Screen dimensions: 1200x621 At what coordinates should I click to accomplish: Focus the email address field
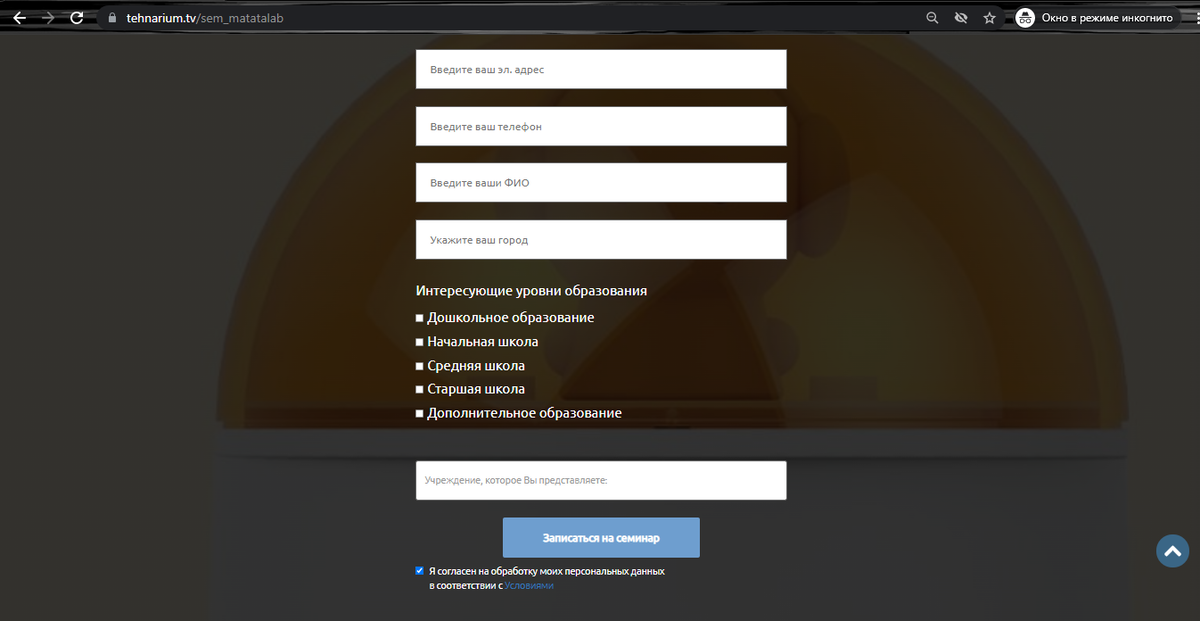coord(601,70)
